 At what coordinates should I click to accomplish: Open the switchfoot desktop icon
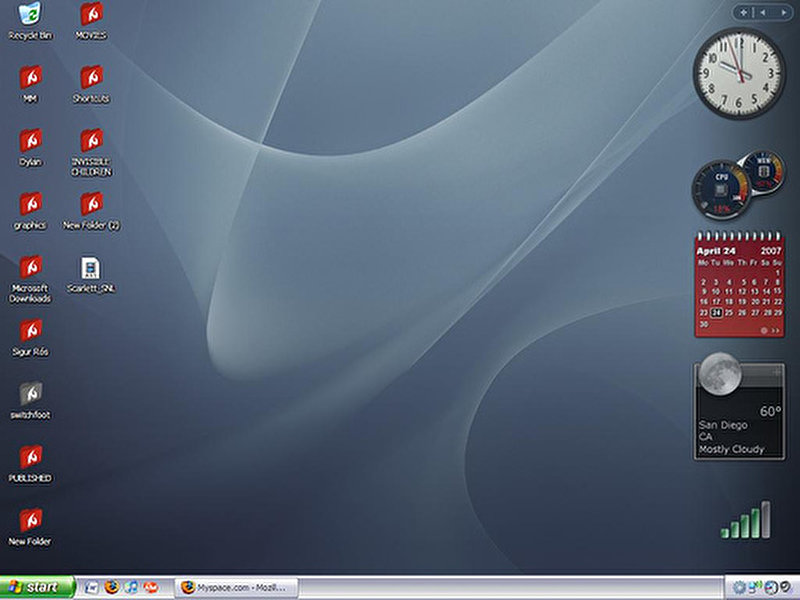pos(30,394)
